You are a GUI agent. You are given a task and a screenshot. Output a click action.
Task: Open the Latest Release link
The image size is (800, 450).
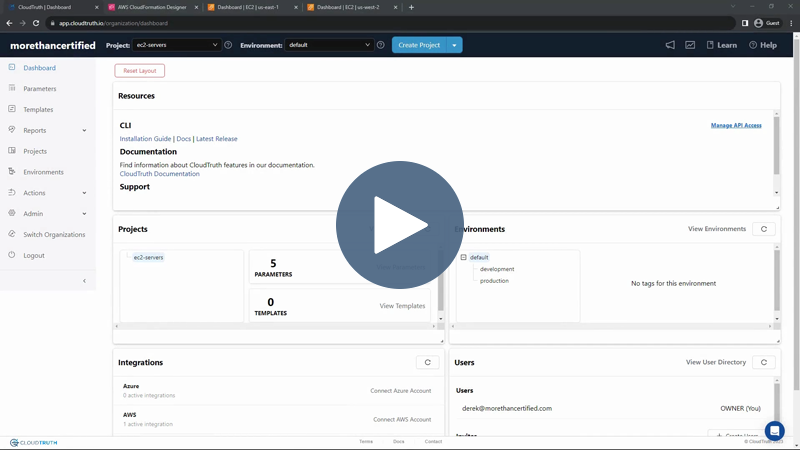(217, 139)
